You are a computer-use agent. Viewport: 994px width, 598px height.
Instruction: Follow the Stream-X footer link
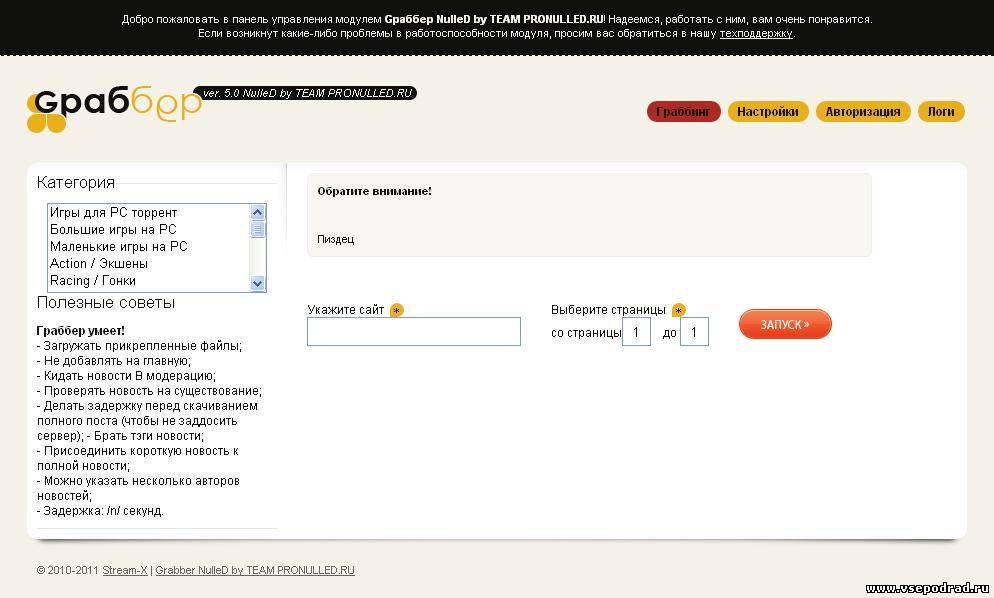[125, 570]
